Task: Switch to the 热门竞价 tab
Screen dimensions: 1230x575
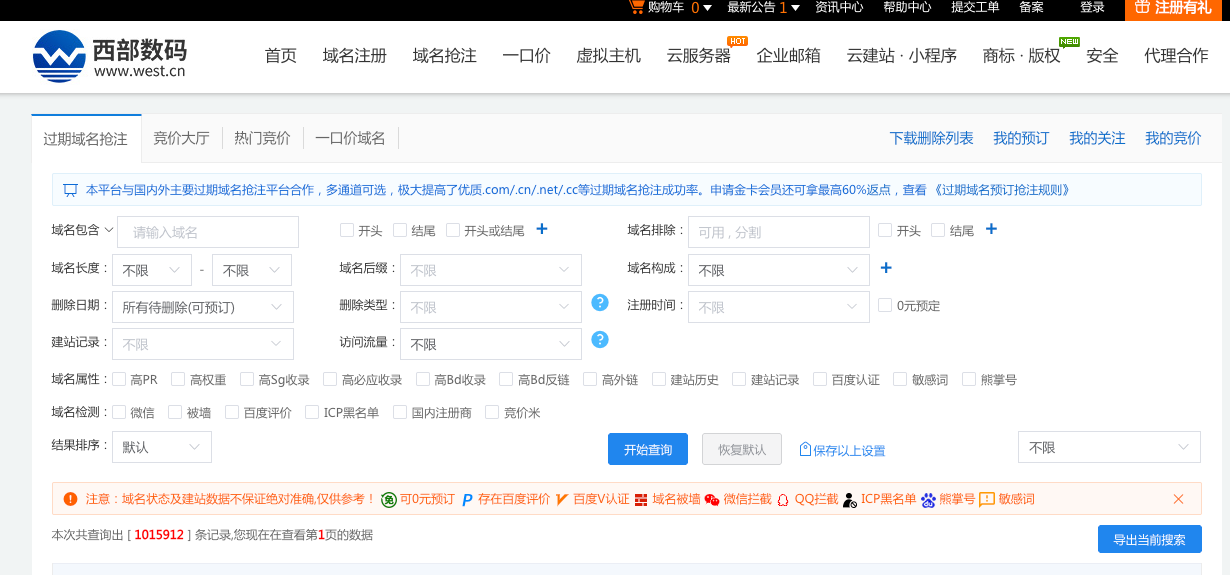Action: coord(262,138)
